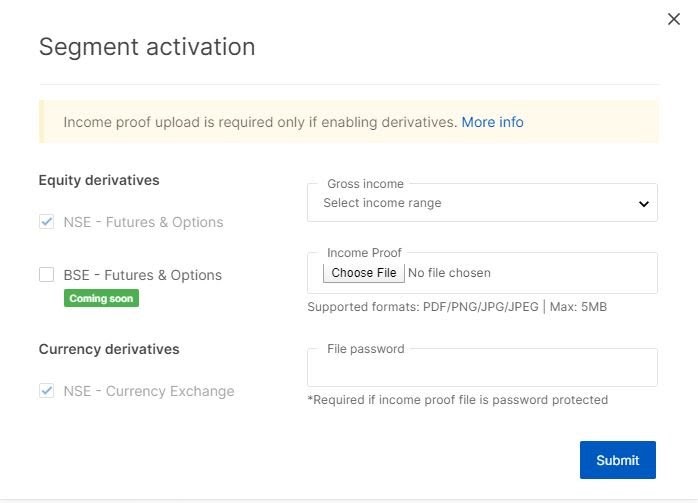Click the 'No file chosen' text
This screenshot has width=698, height=503.
click(449, 273)
